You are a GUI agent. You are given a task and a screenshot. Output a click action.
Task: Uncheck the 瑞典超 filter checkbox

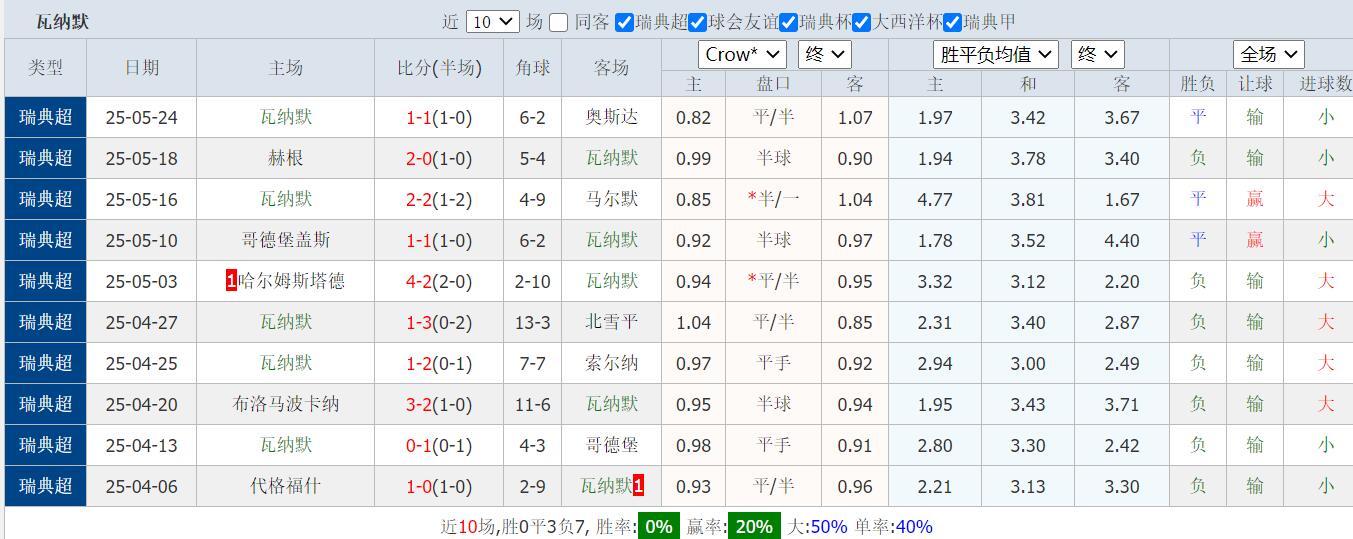[624, 22]
